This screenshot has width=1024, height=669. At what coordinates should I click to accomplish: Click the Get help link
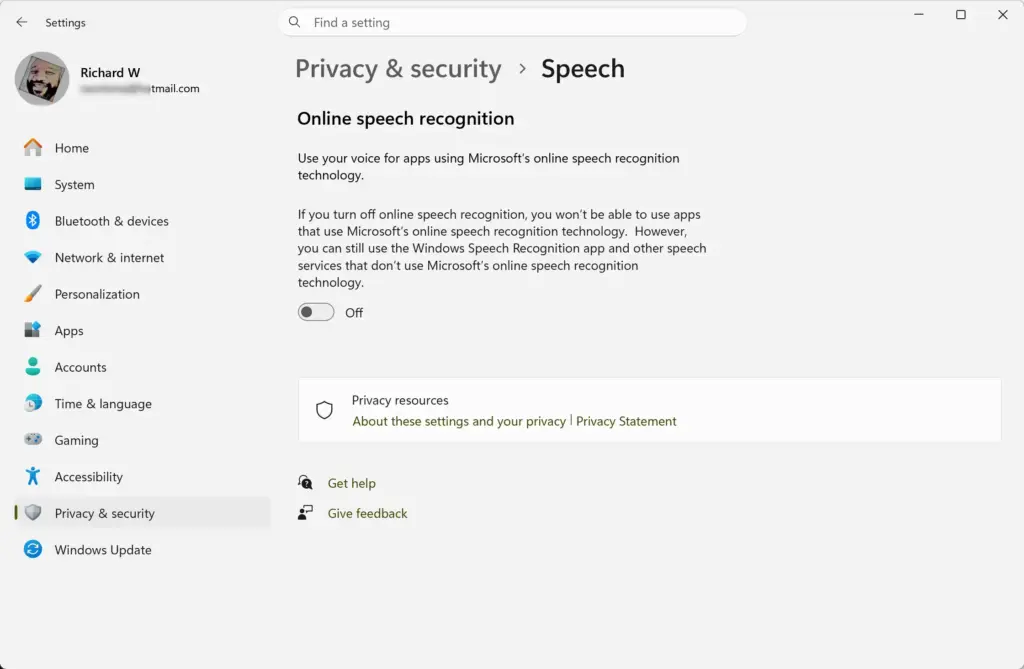351,483
